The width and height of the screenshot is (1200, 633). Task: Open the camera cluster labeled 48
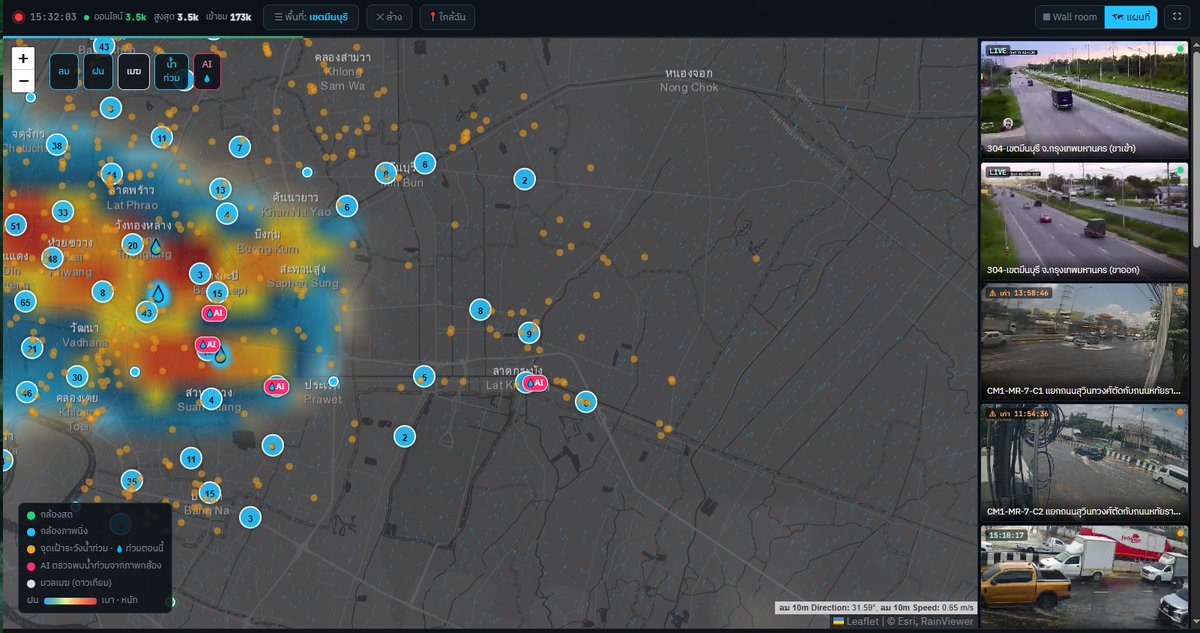(x=52, y=259)
